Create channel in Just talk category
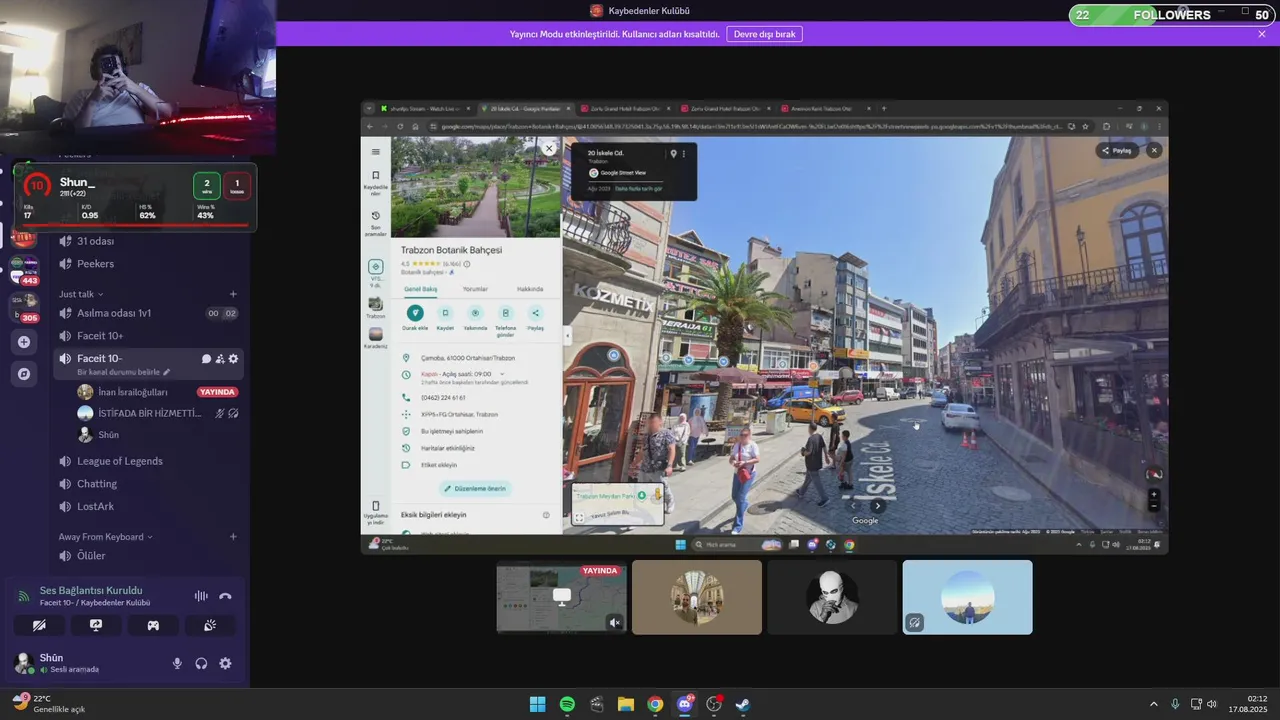The height and width of the screenshot is (720, 1280). (x=233, y=294)
